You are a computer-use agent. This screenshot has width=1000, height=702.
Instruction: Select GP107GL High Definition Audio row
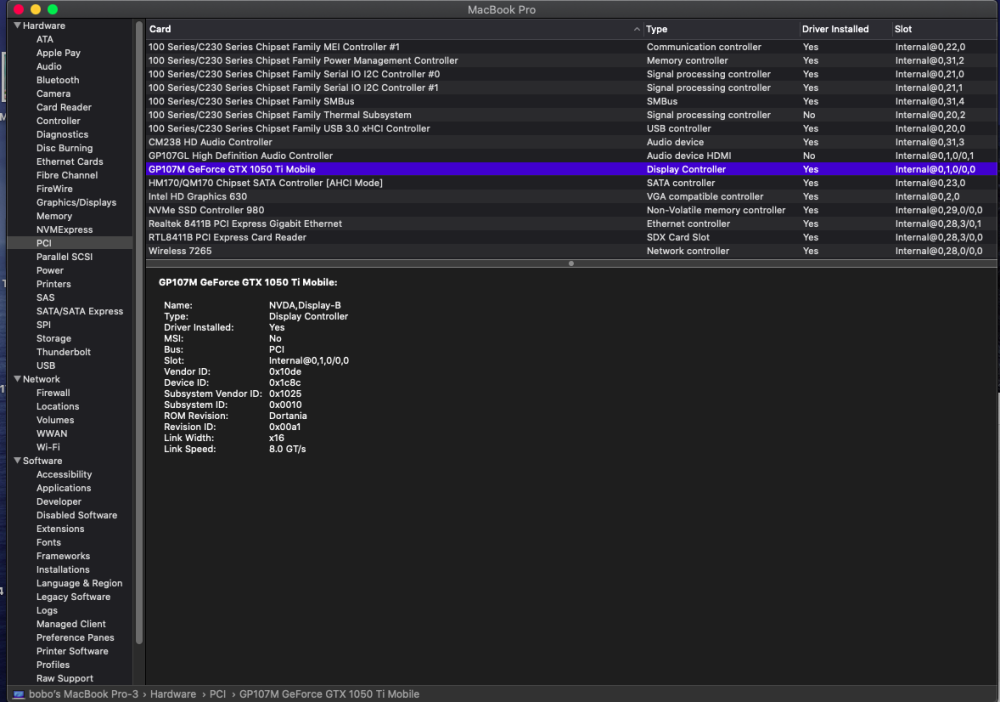[x=571, y=156]
